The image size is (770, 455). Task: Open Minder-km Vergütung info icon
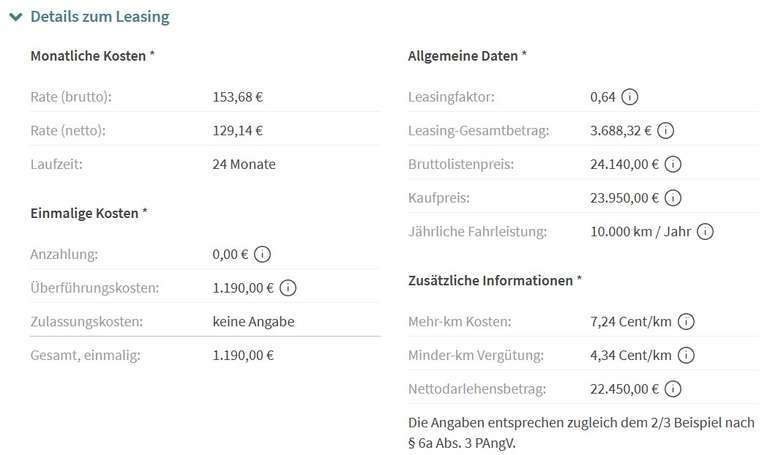[x=686, y=355]
